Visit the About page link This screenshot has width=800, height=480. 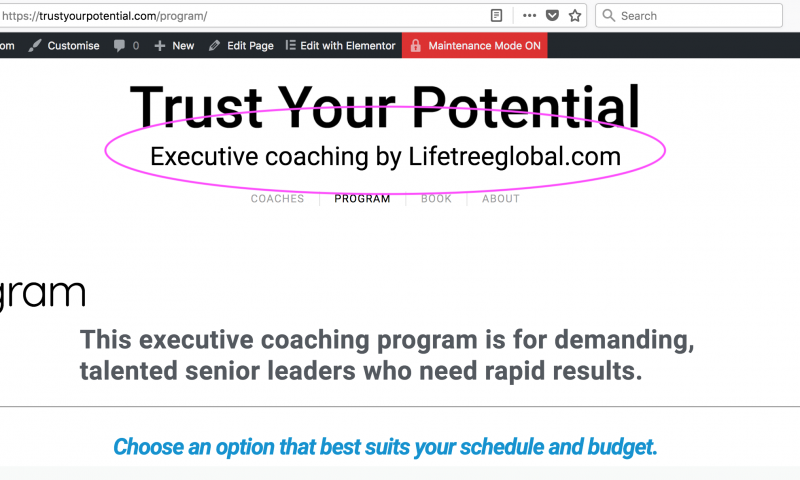tap(501, 199)
